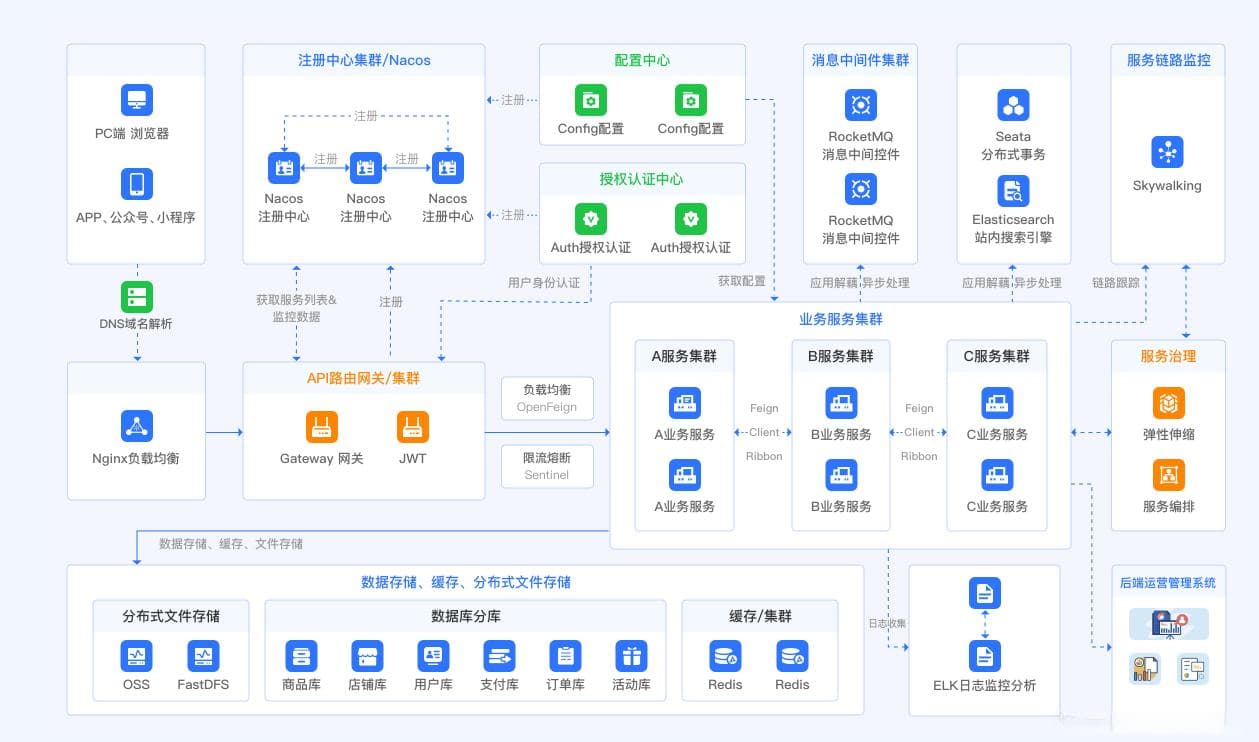Click the 业务服务集群 title
The height and width of the screenshot is (742, 1259).
coord(840,319)
